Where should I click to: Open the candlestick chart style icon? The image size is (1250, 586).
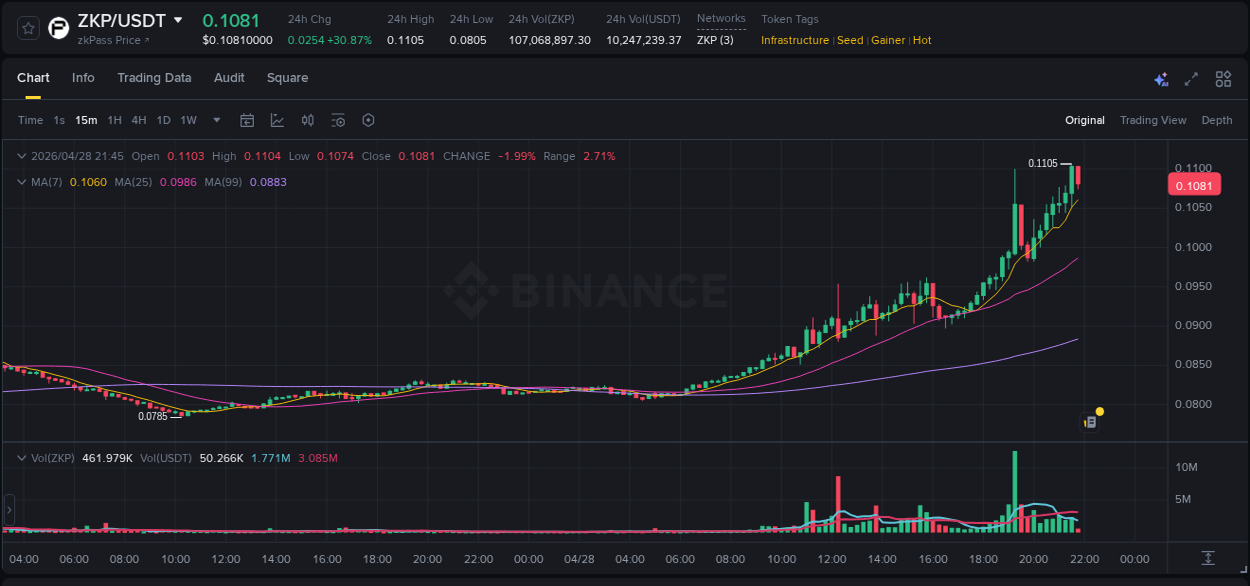[x=308, y=120]
